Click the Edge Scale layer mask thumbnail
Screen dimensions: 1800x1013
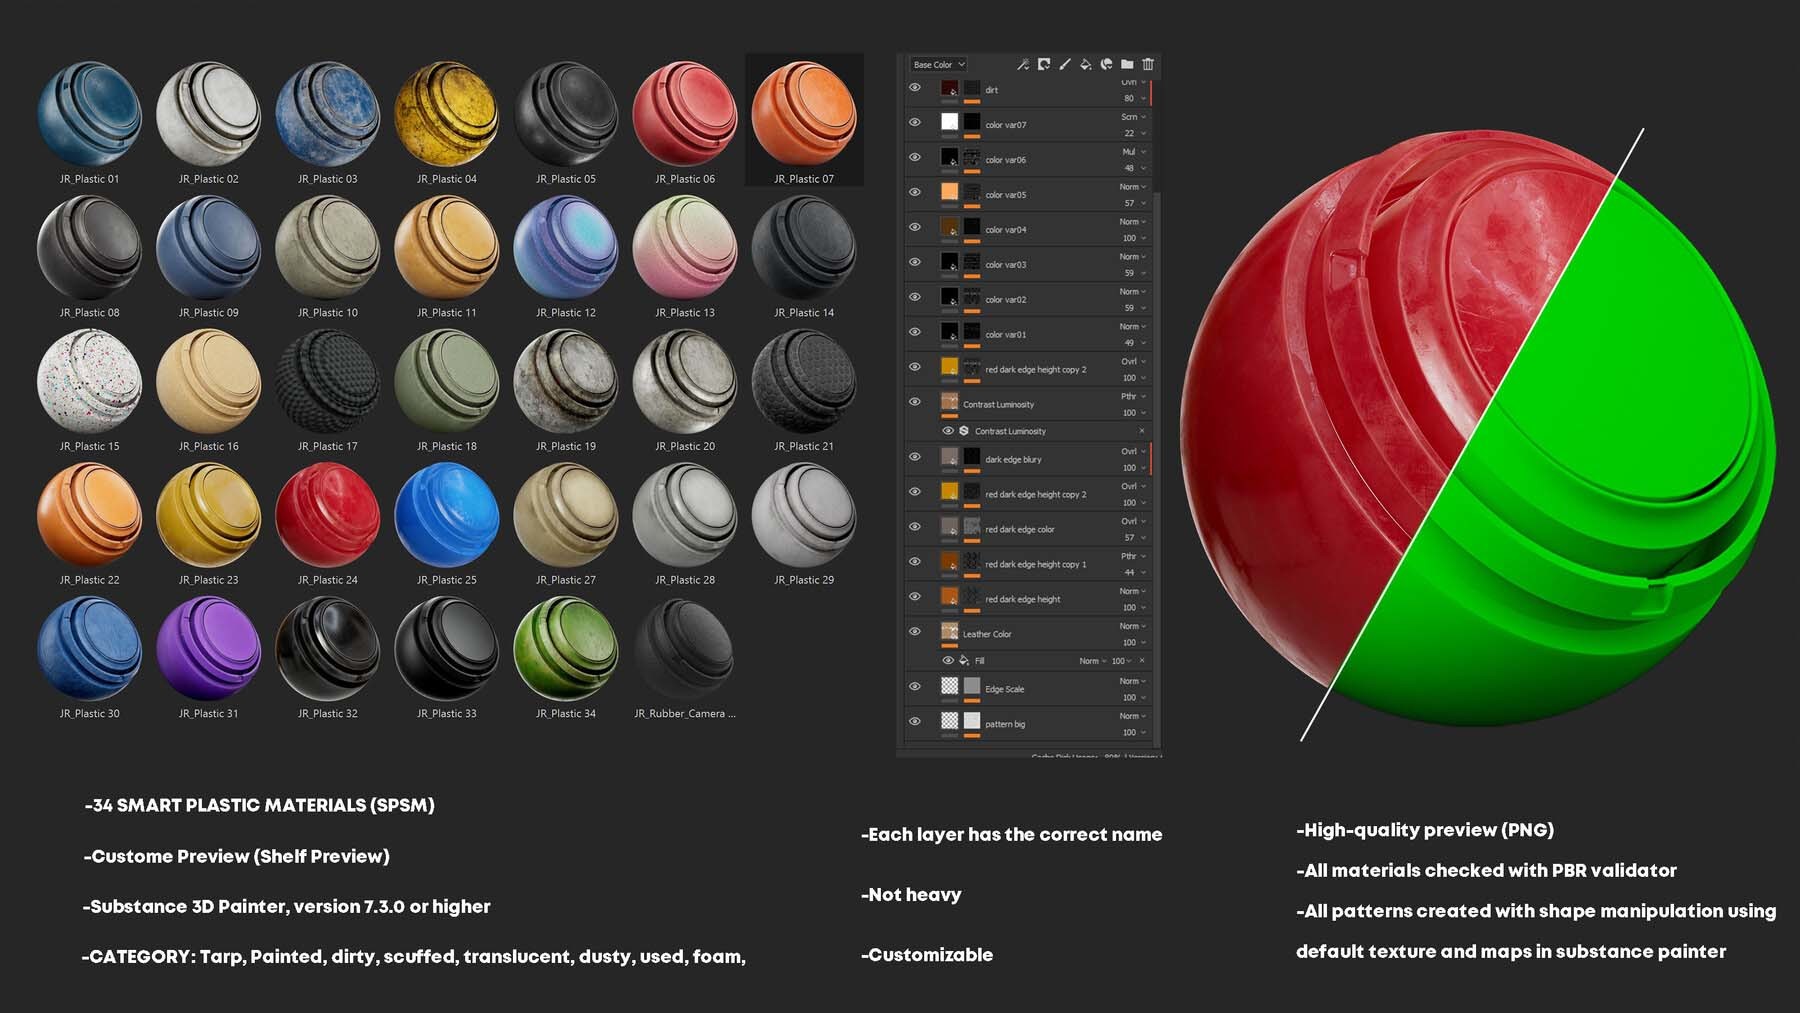point(972,686)
